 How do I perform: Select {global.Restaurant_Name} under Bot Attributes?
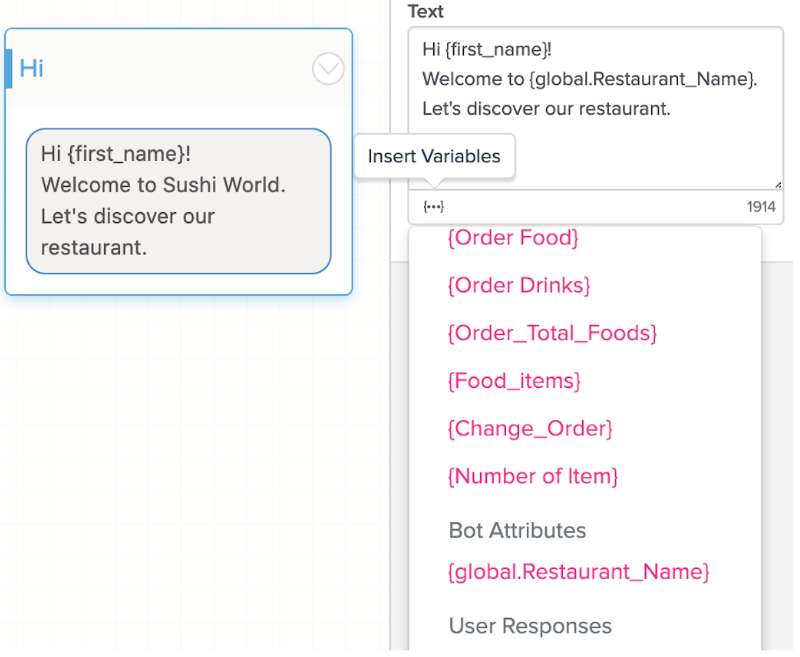point(579,572)
